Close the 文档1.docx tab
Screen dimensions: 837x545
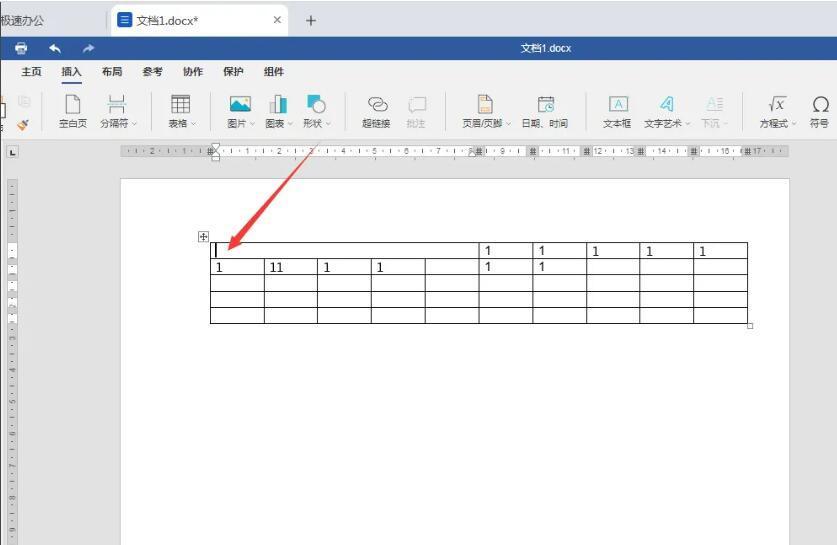click(x=277, y=20)
